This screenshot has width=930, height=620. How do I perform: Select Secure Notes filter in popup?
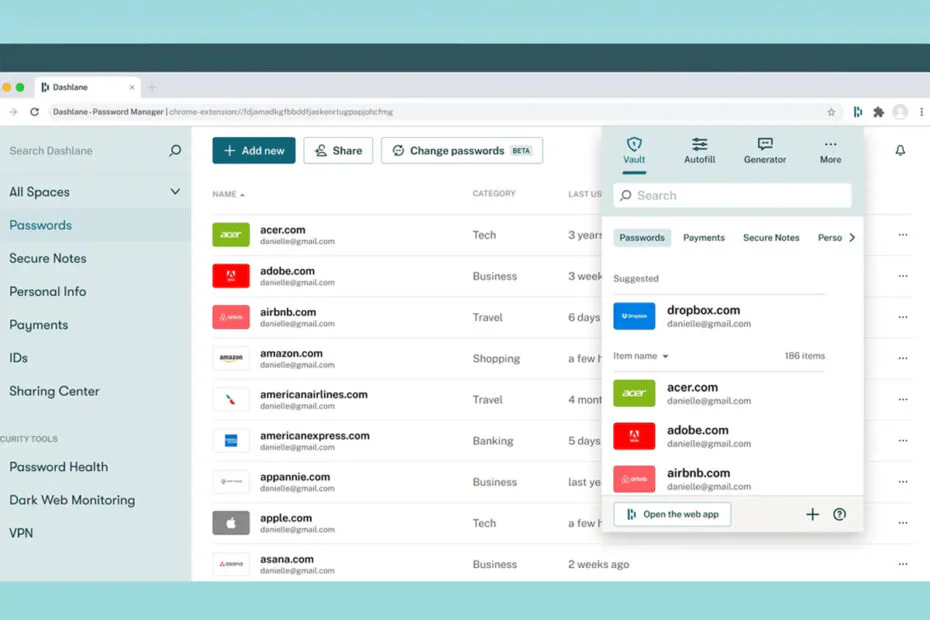coord(771,237)
